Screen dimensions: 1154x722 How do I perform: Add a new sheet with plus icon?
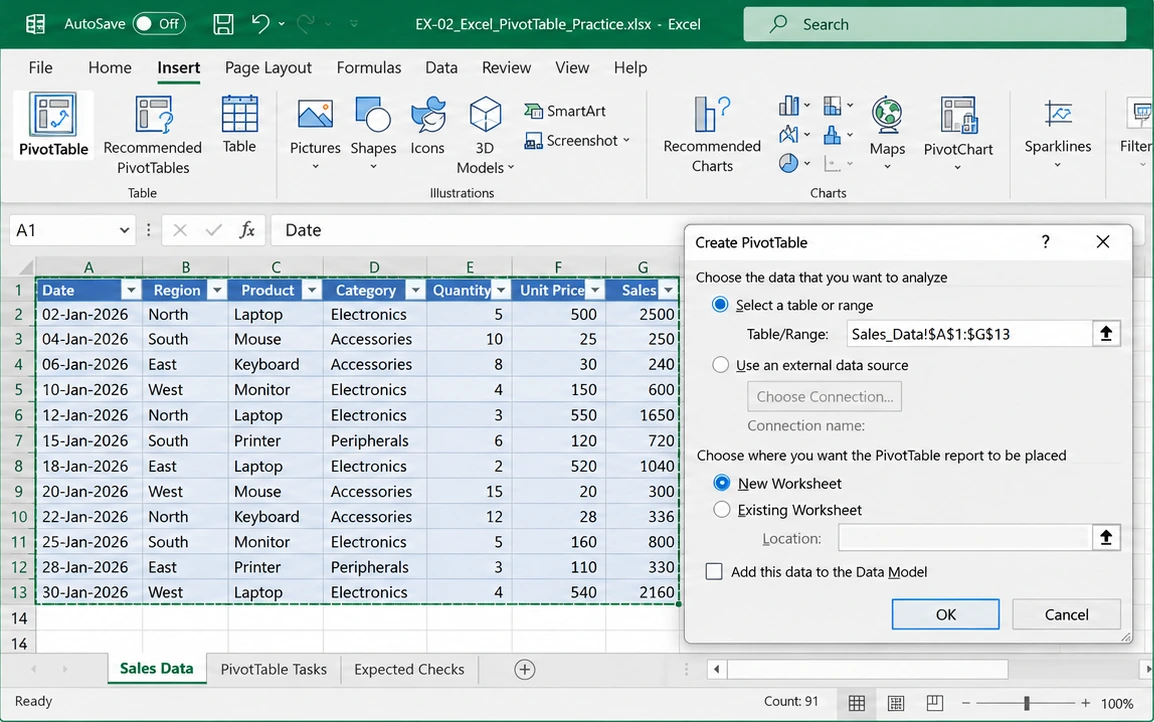(x=524, y=670)
